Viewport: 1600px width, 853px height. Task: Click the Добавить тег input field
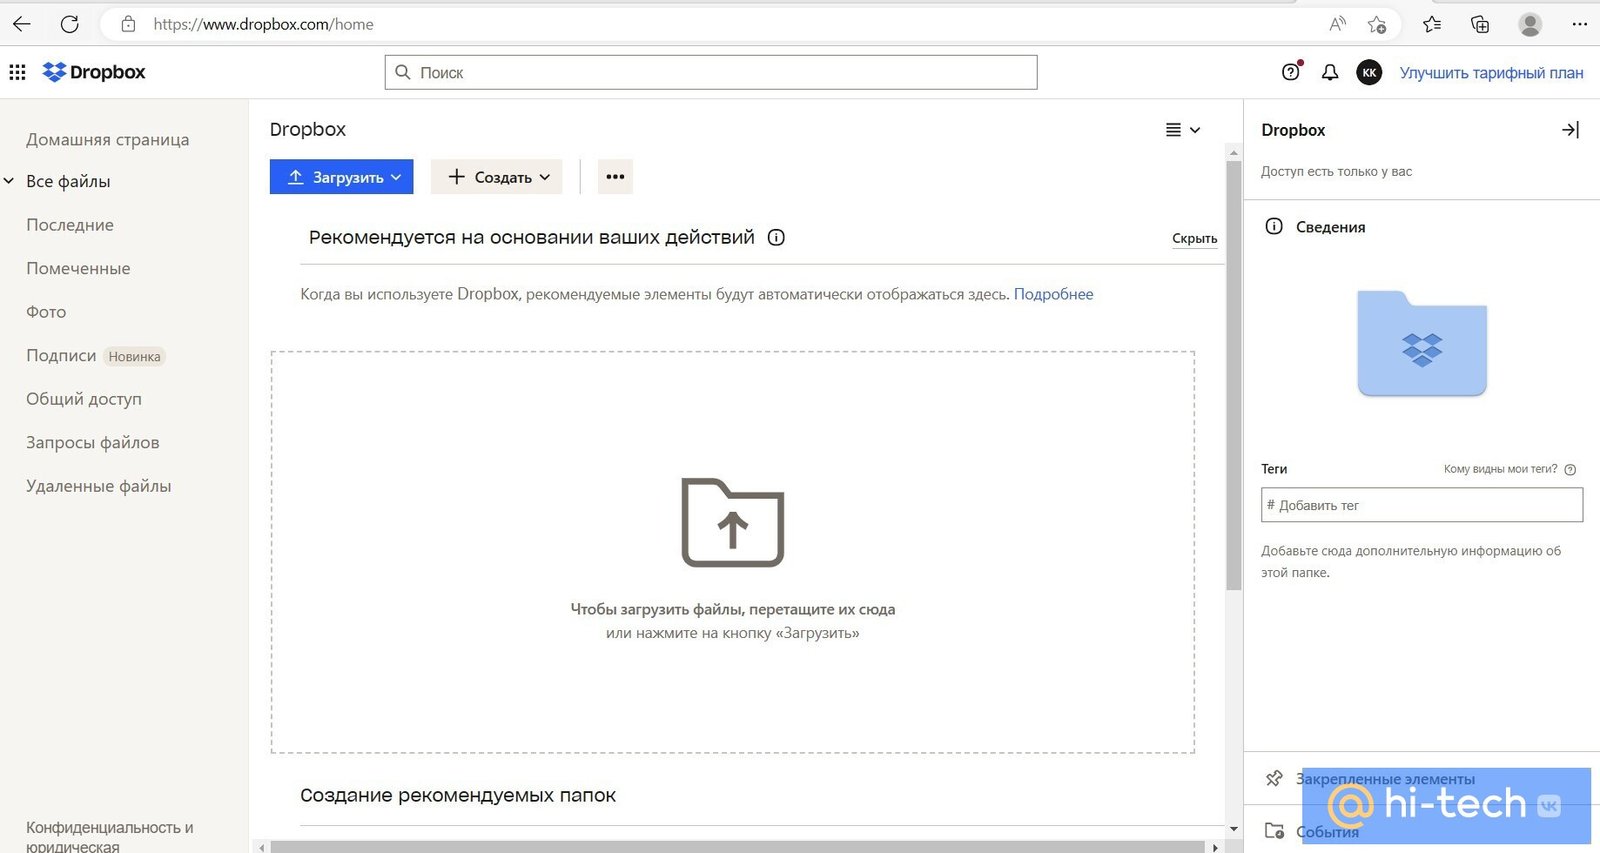pyautogui.click(x=1421, y=505)
